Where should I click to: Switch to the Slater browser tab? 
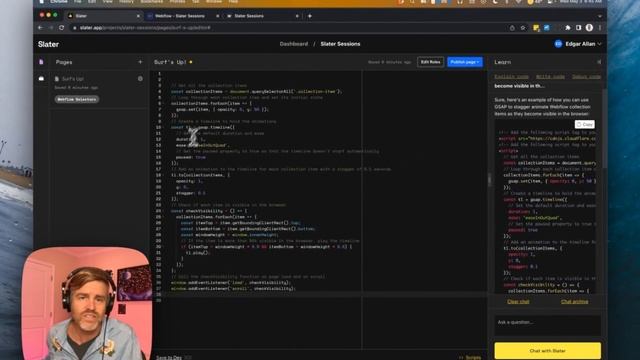click(x=104, y=16)
